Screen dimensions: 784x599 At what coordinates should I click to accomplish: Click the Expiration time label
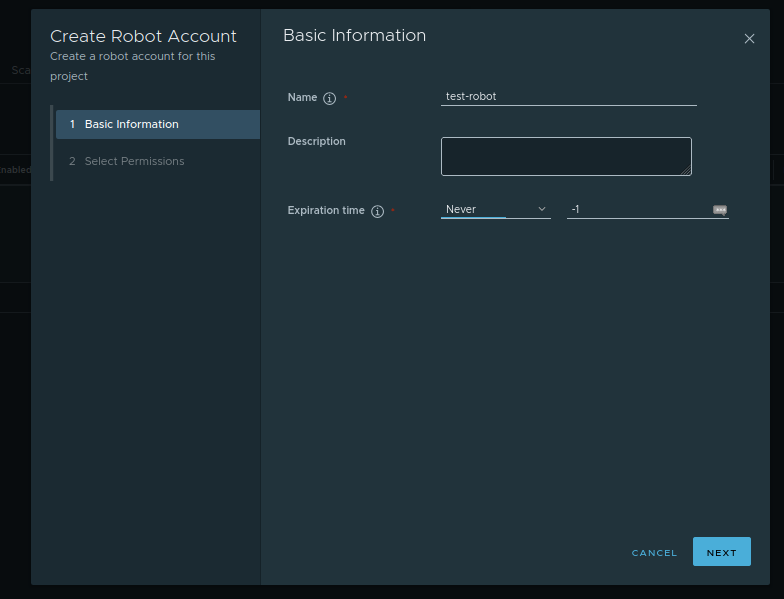point(326,210)
